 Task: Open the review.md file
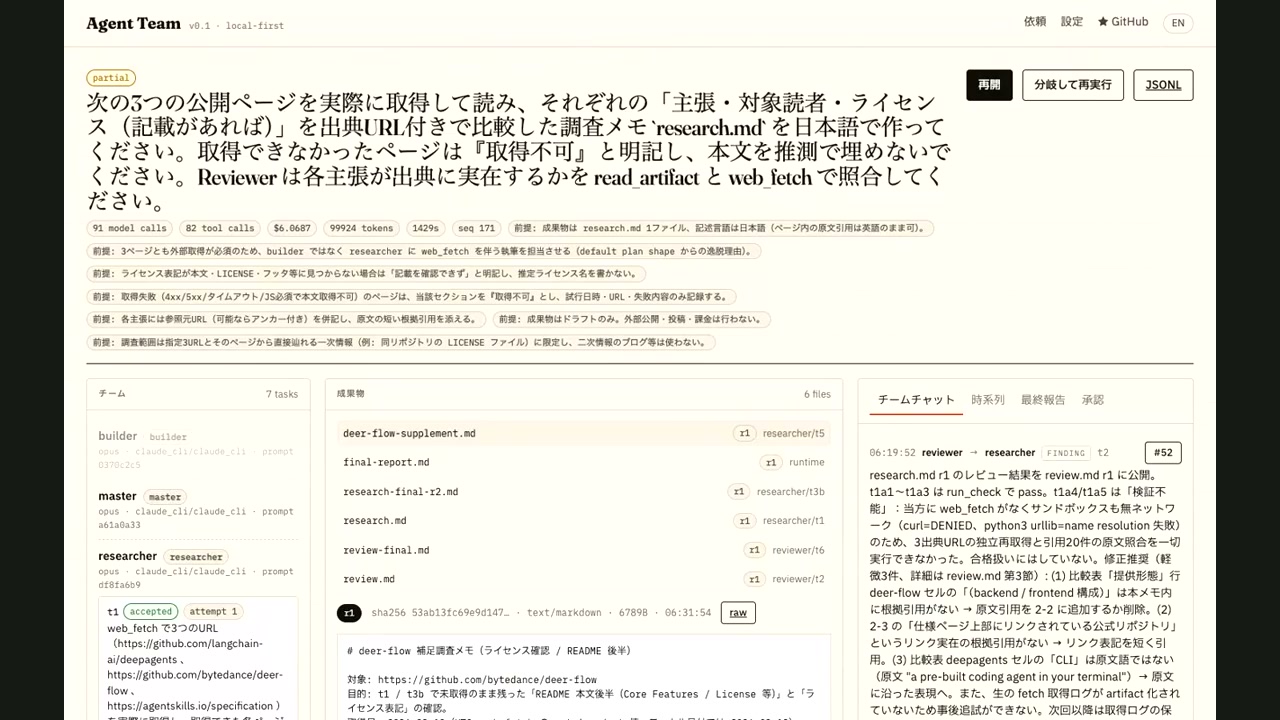coord(584,579)
